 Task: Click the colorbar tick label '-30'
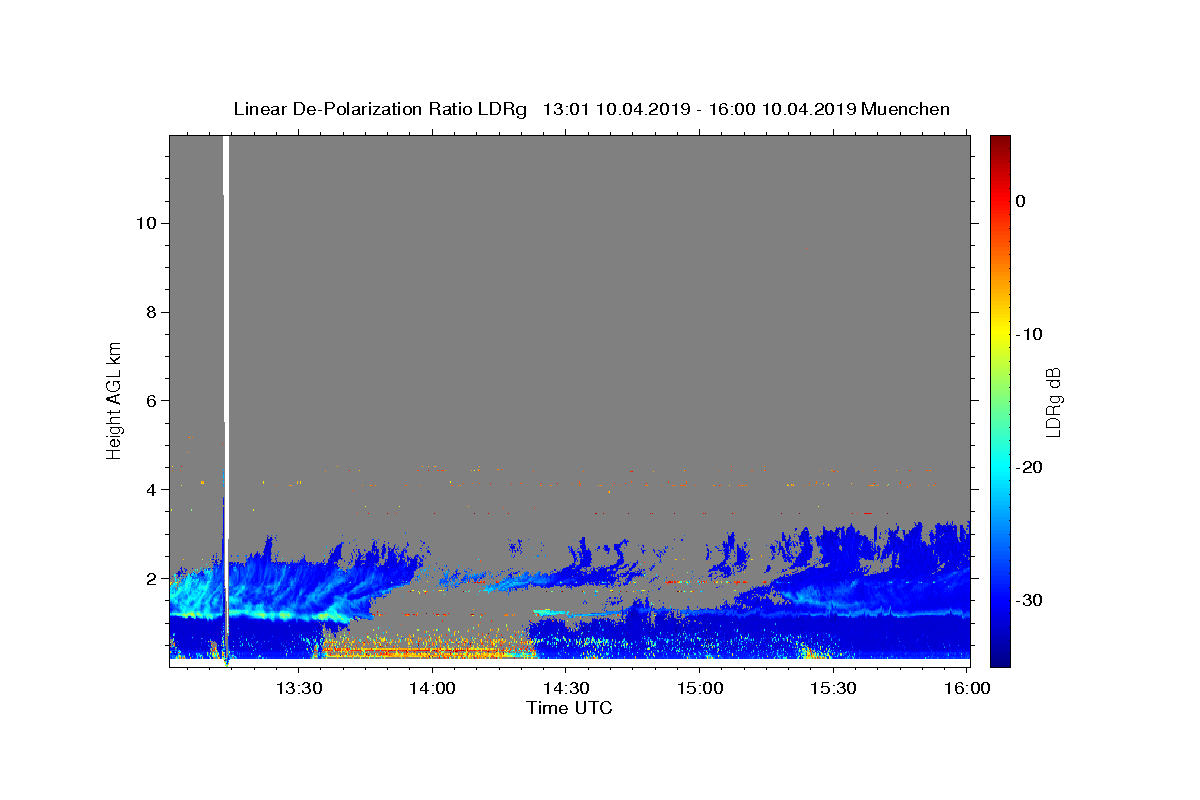pos(1030,600)
